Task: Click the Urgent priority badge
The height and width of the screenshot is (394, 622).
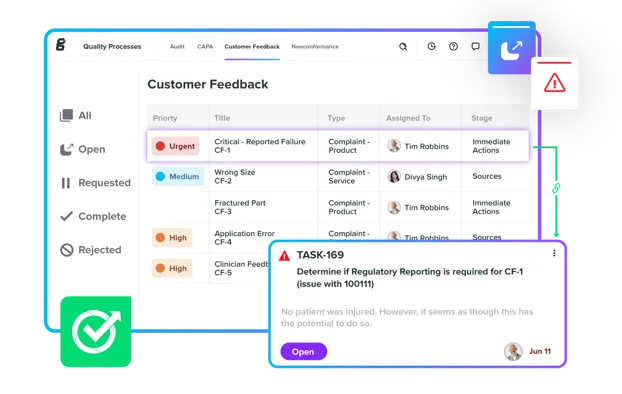Action: (x=175, y=146)
